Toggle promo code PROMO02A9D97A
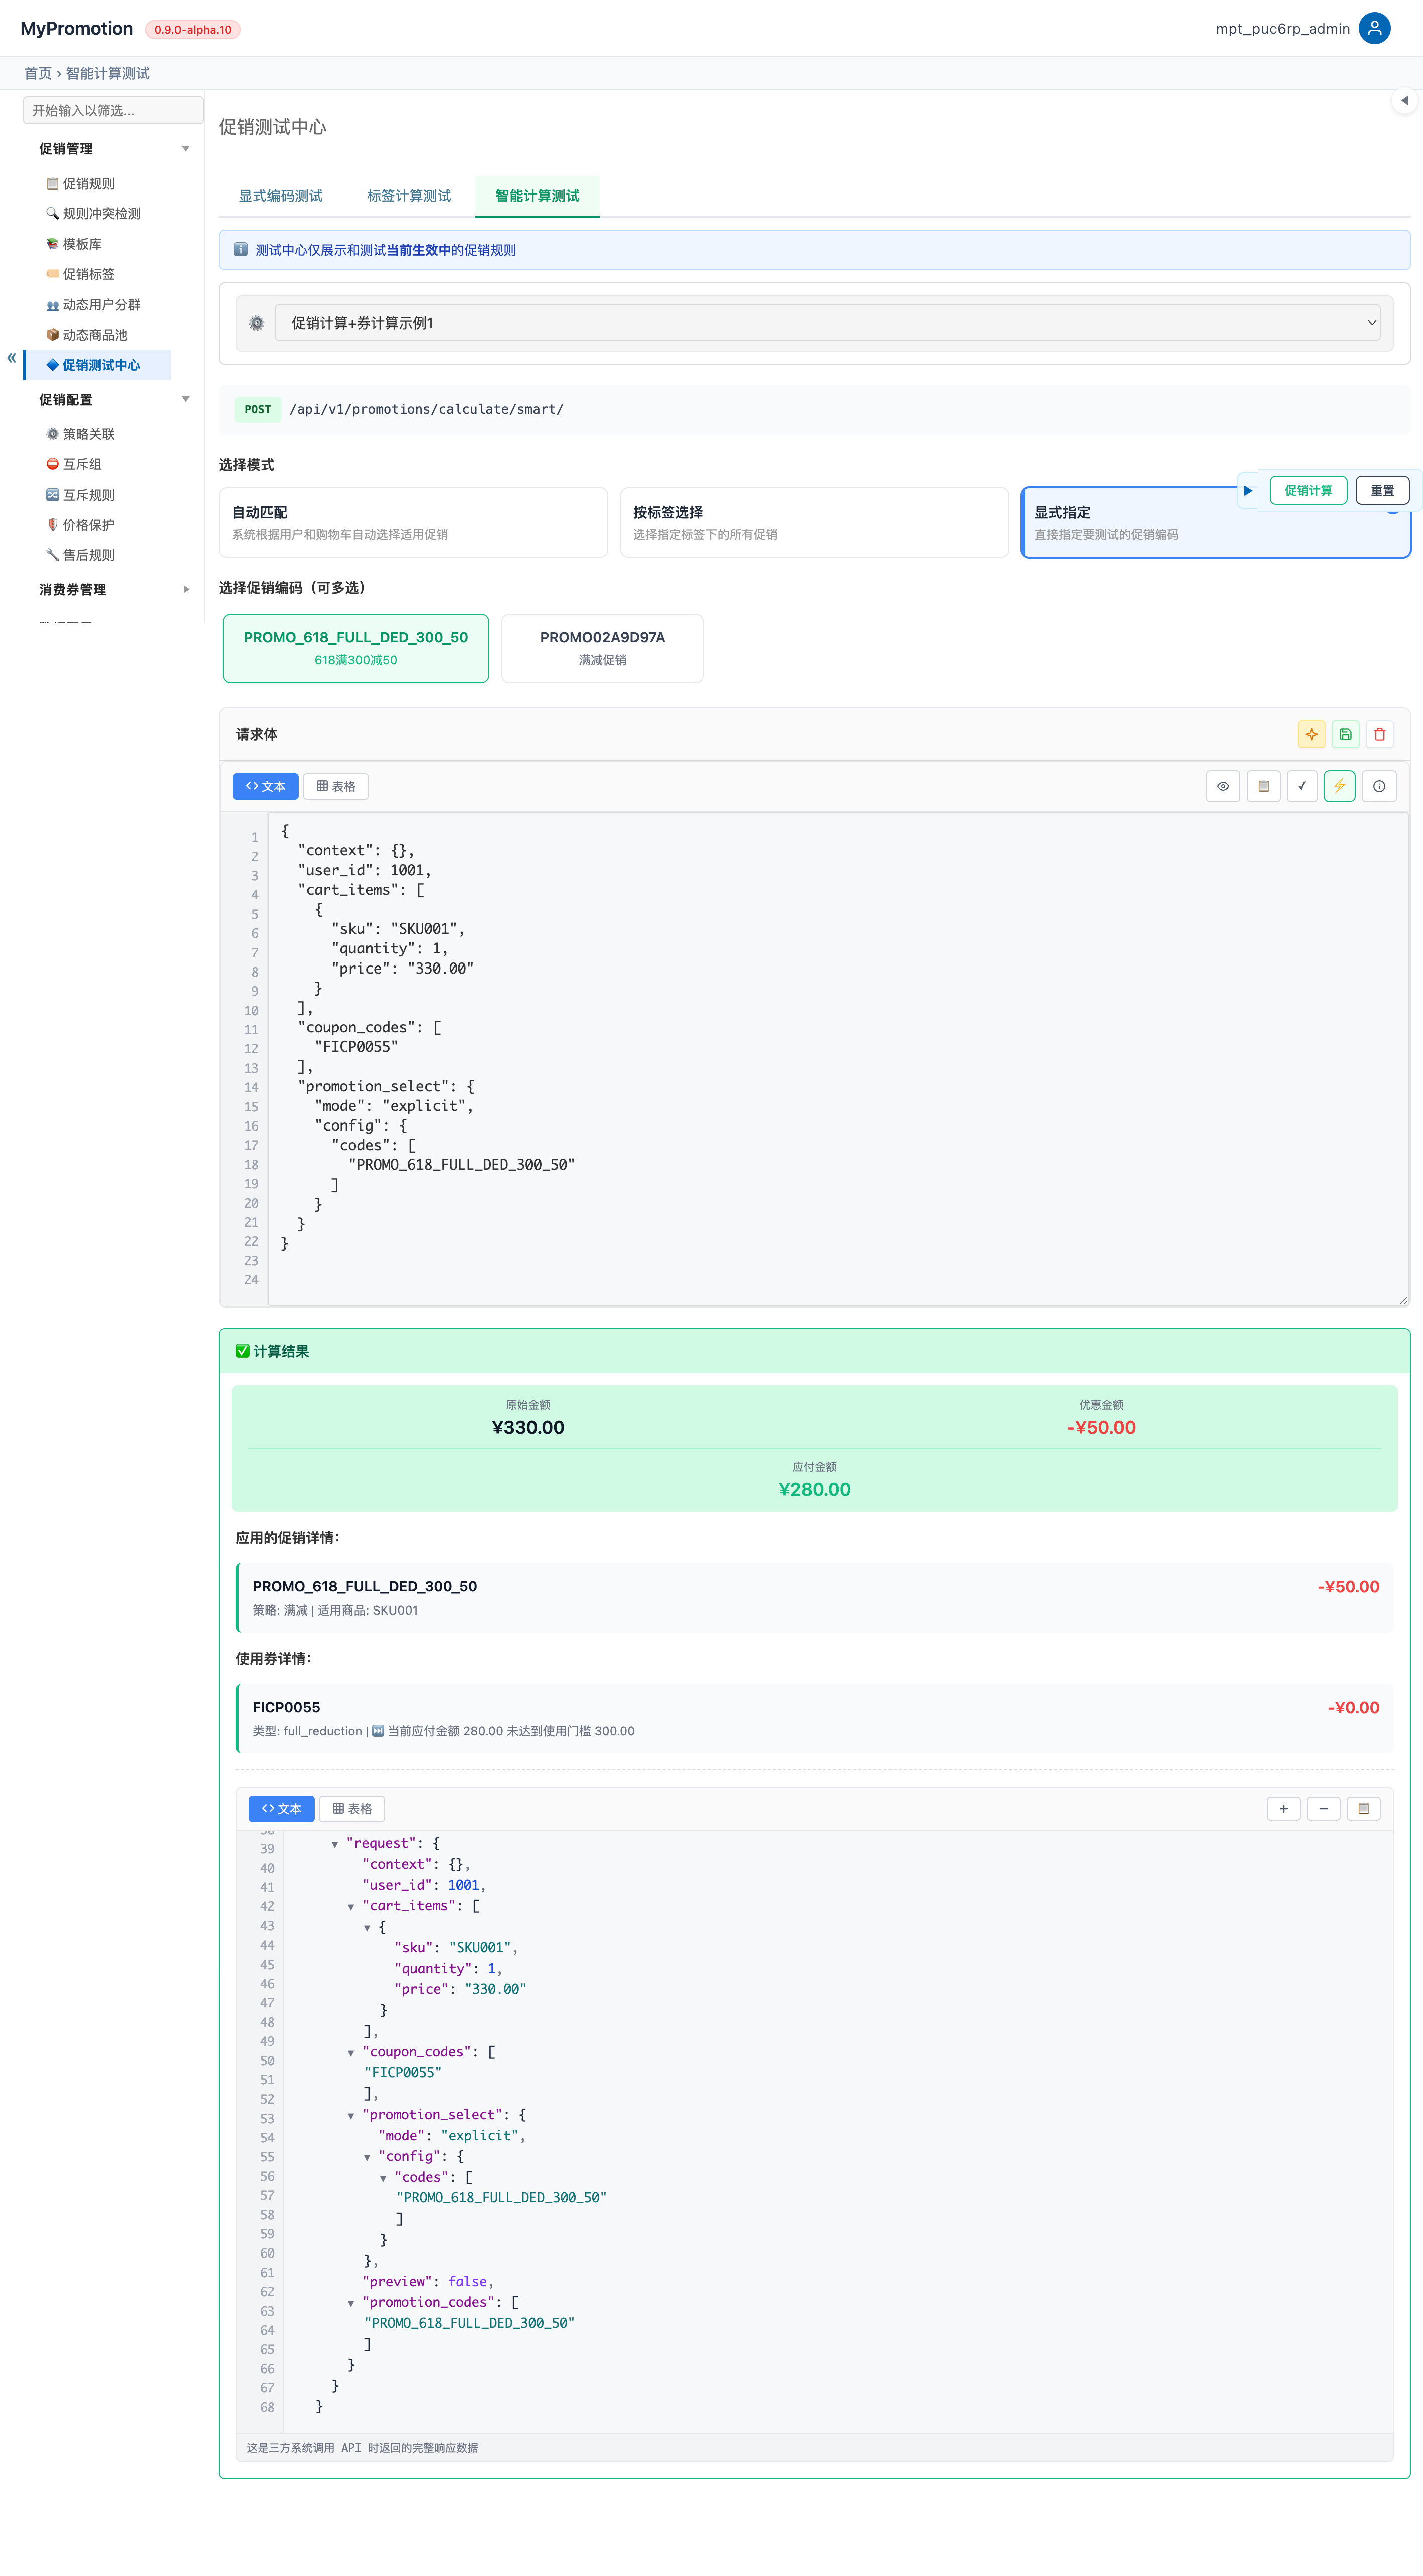The height and width of the screenshot is (2576, 1423). point(602,648)
